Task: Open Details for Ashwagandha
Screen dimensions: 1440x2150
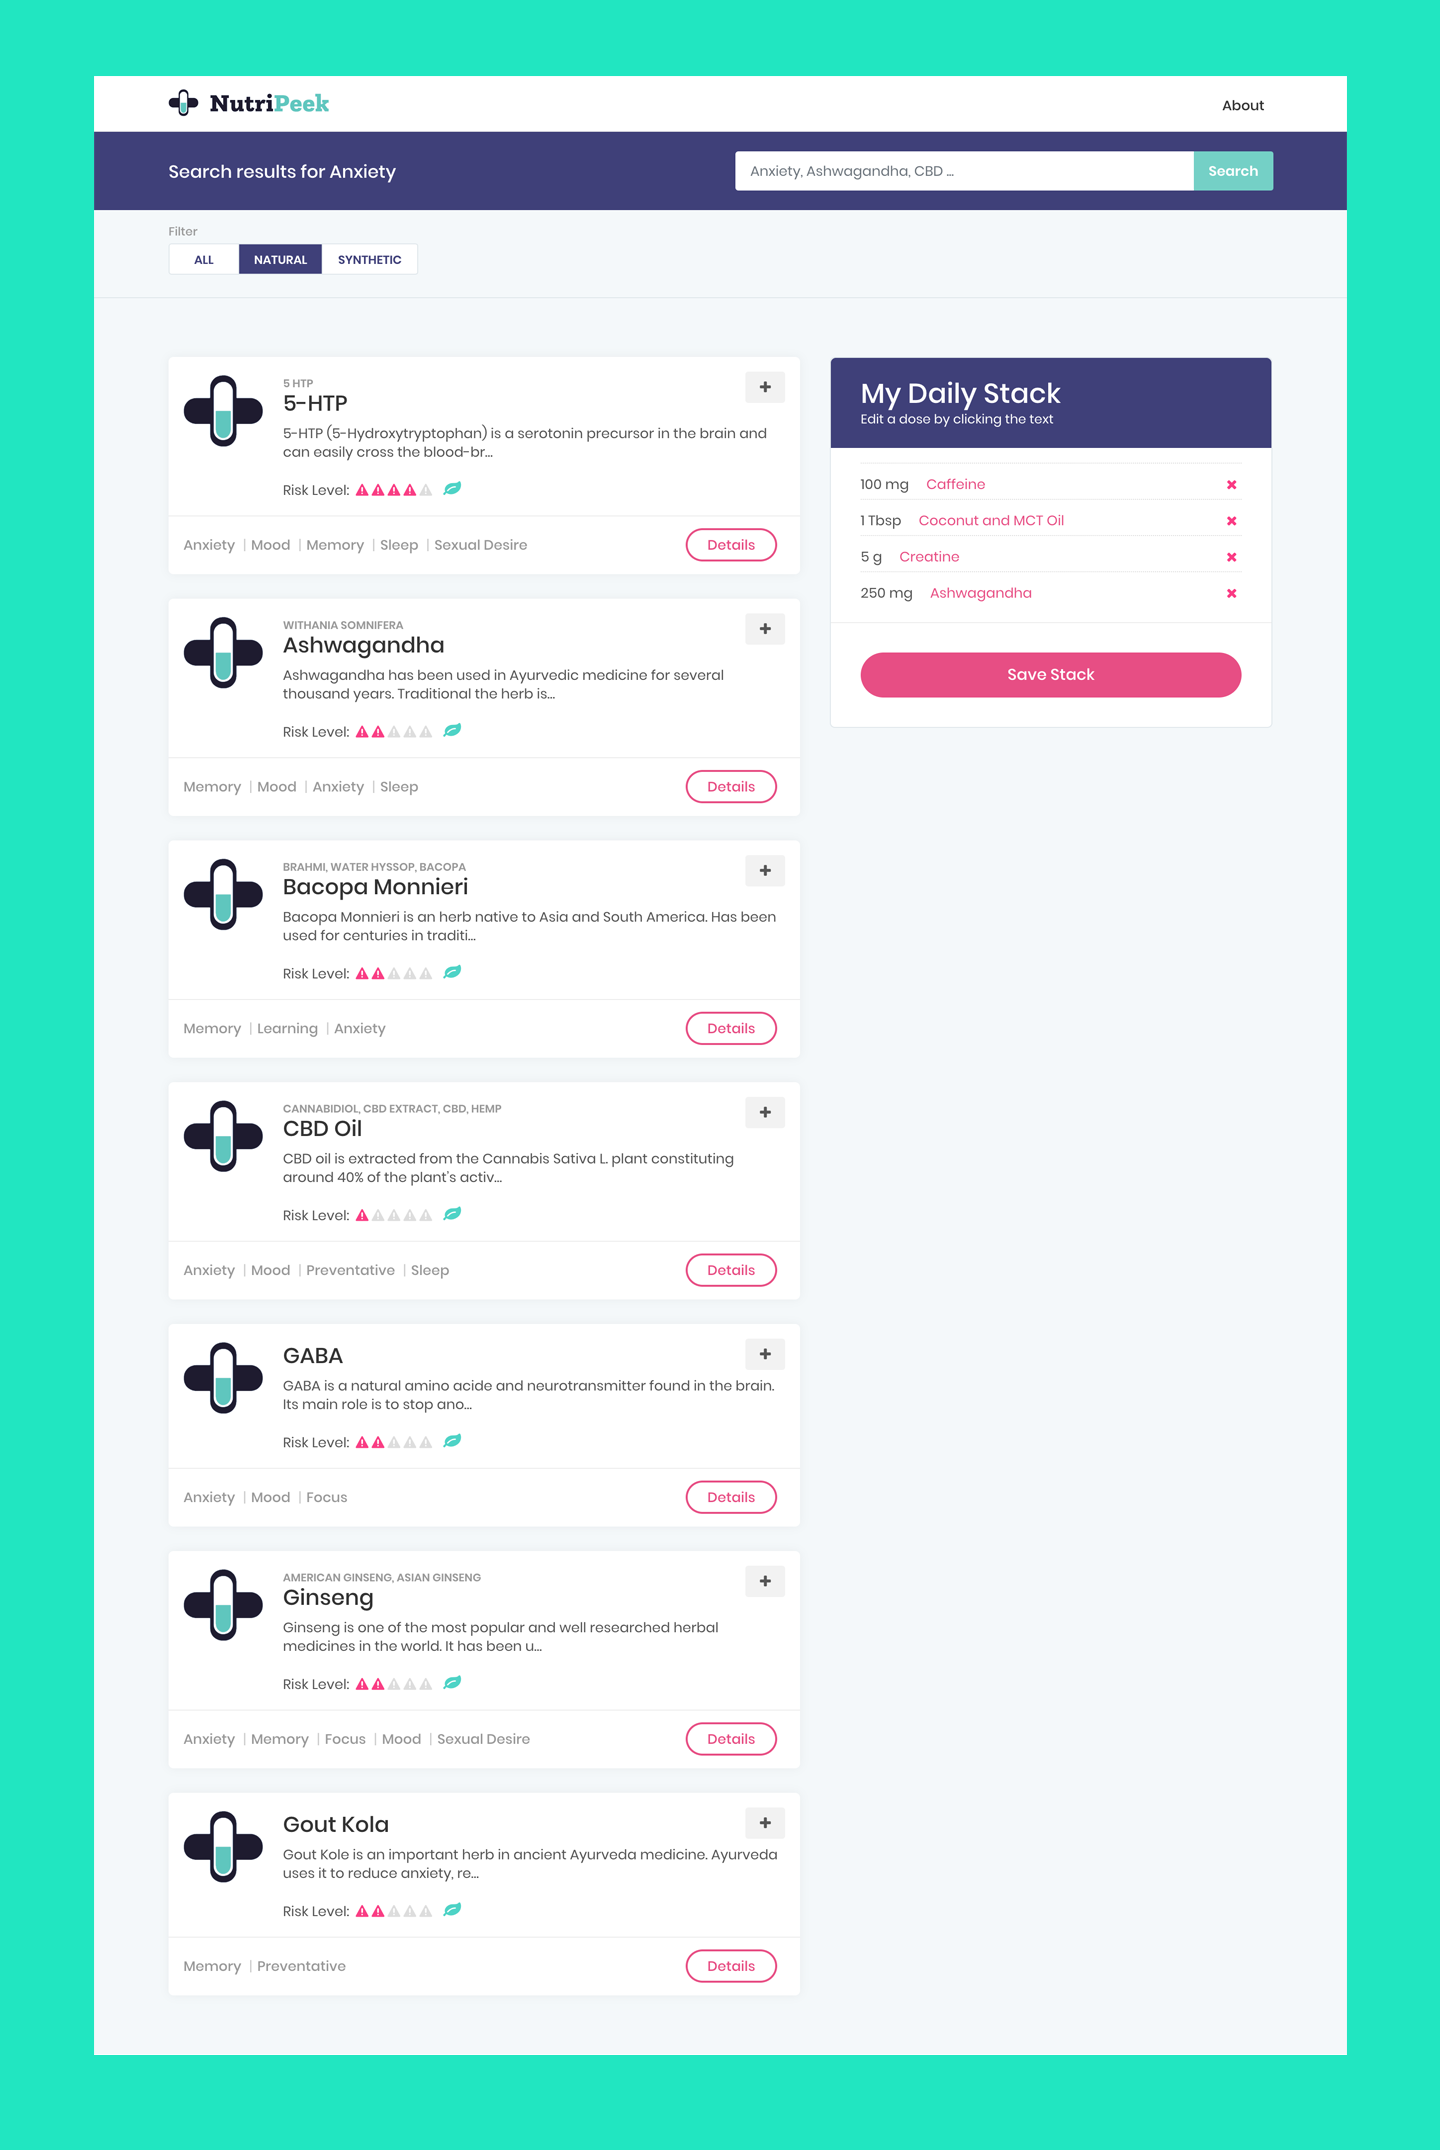Action: click(731, 787)
